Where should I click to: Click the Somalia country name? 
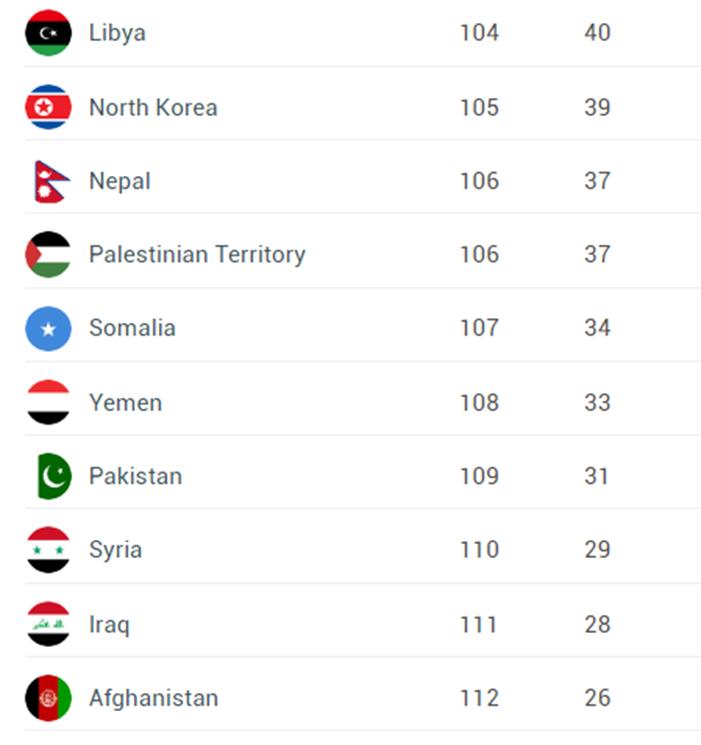click(x=132, y=328)
